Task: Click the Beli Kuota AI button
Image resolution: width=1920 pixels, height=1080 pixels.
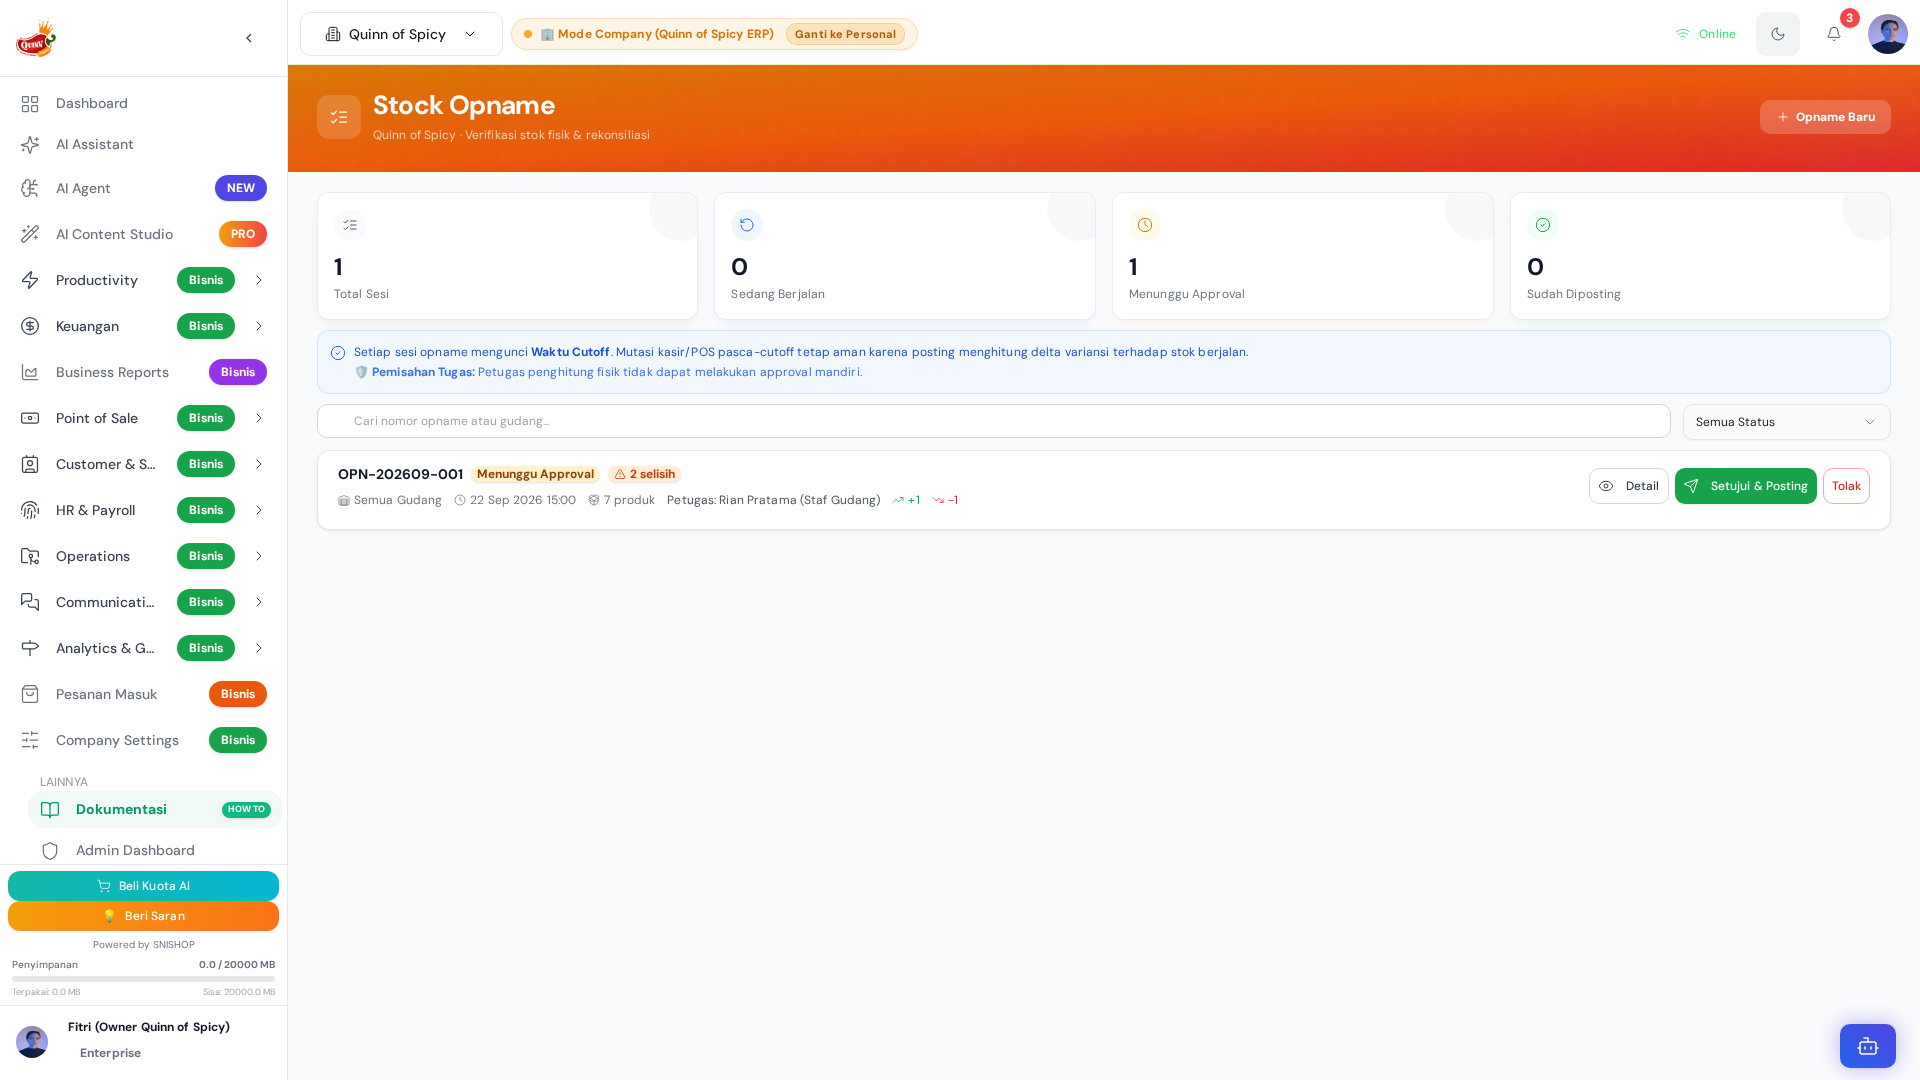Action: click(x=143, y=886)
